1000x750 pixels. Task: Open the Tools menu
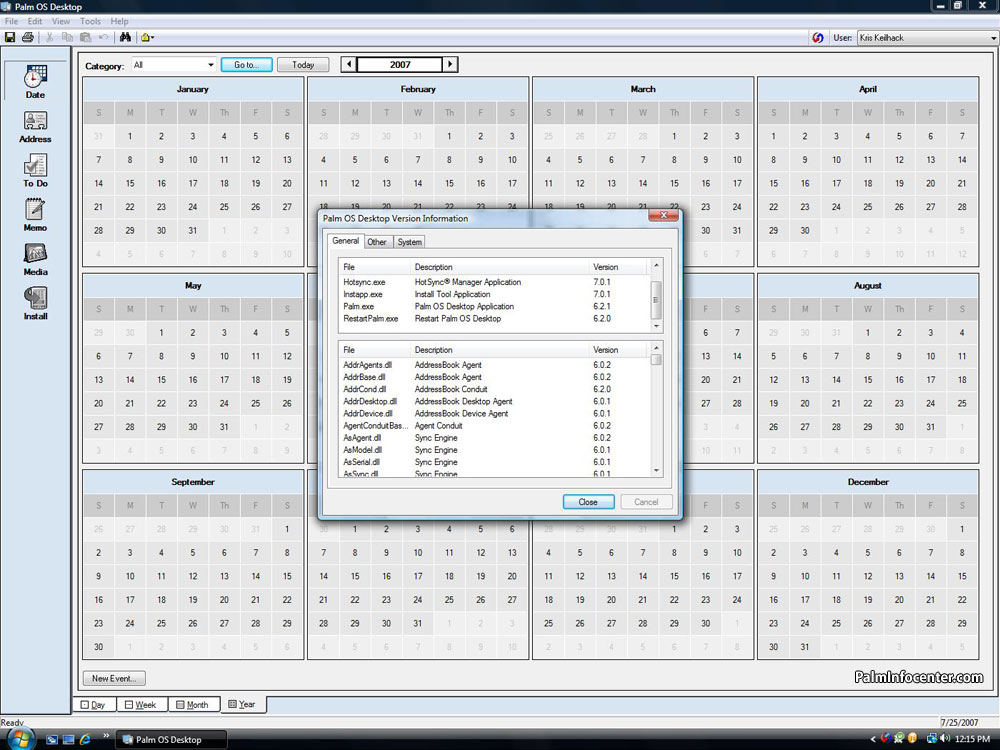[90, 21]
